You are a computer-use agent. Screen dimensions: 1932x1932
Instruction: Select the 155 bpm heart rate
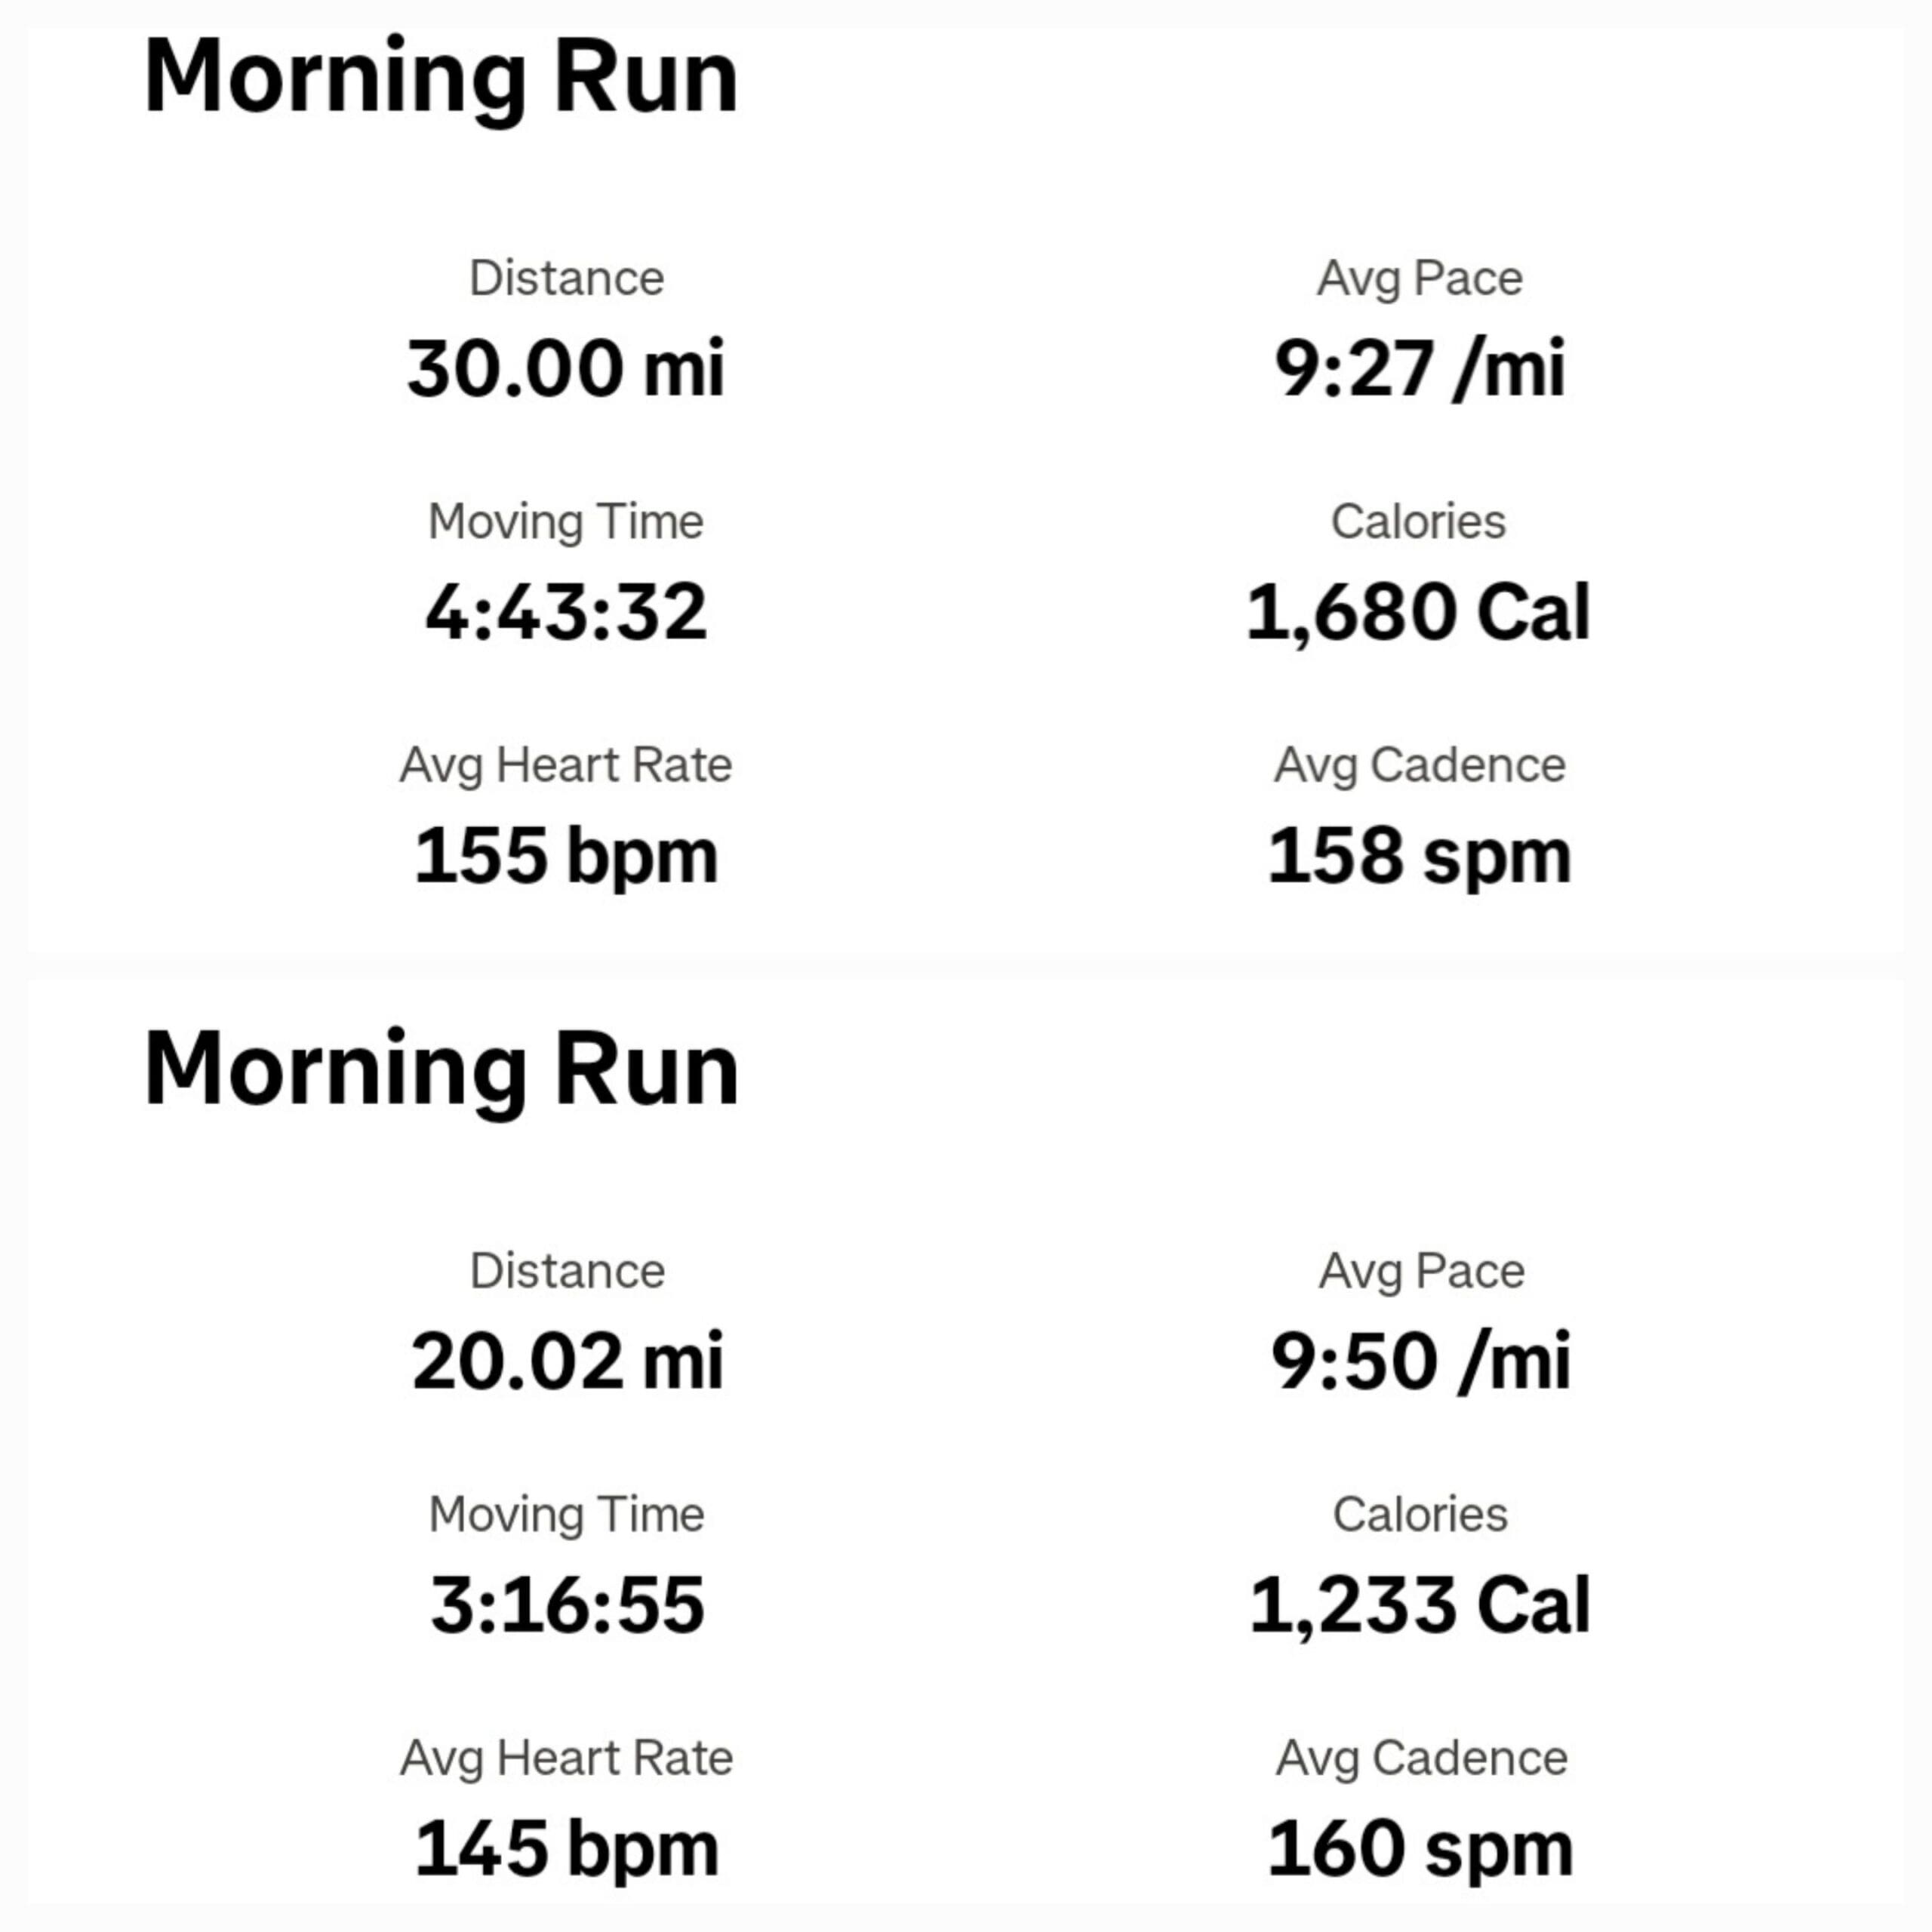(x=566, y=856)
